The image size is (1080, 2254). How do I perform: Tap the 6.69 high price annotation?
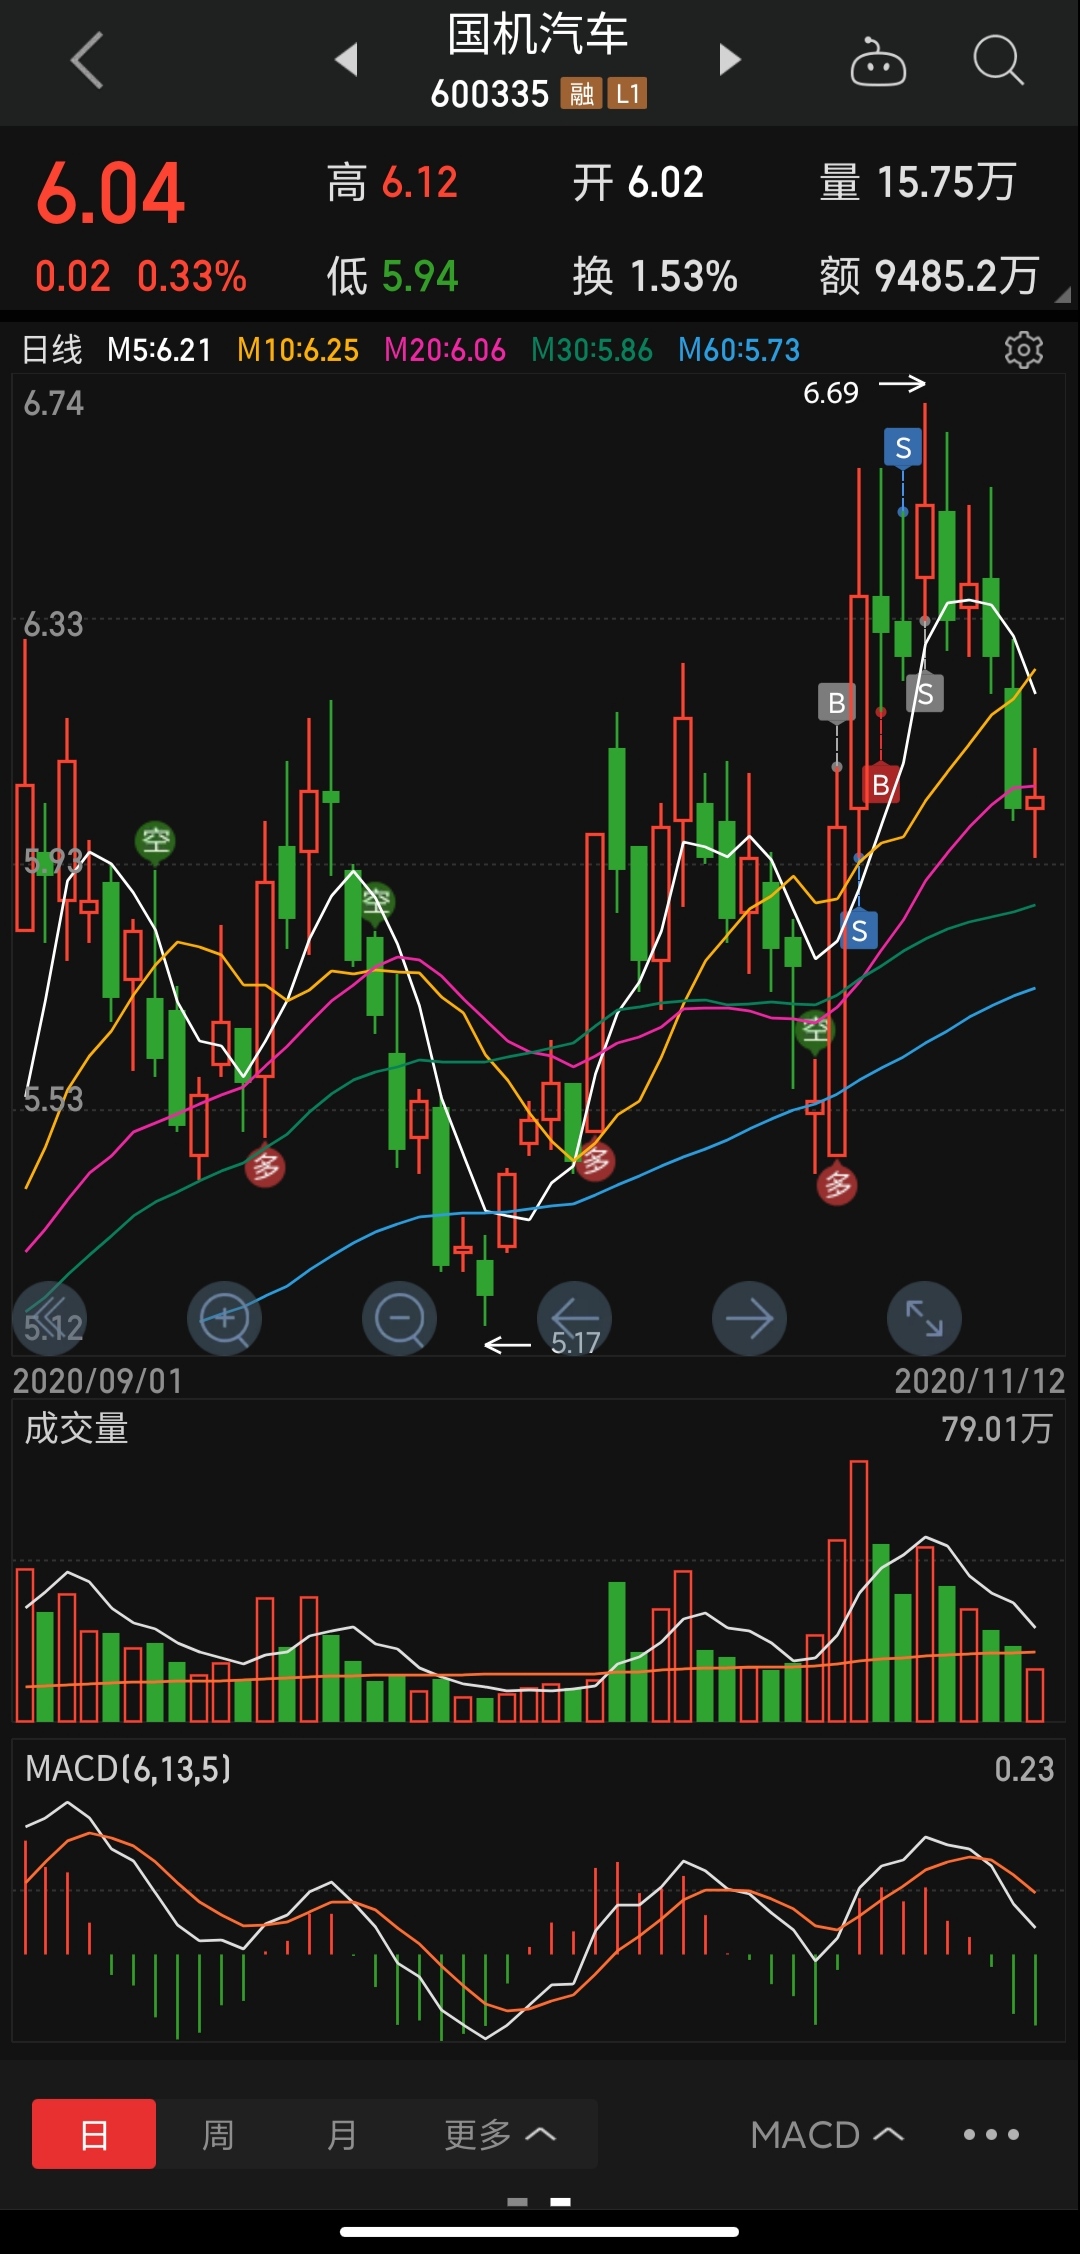point(831,393)
